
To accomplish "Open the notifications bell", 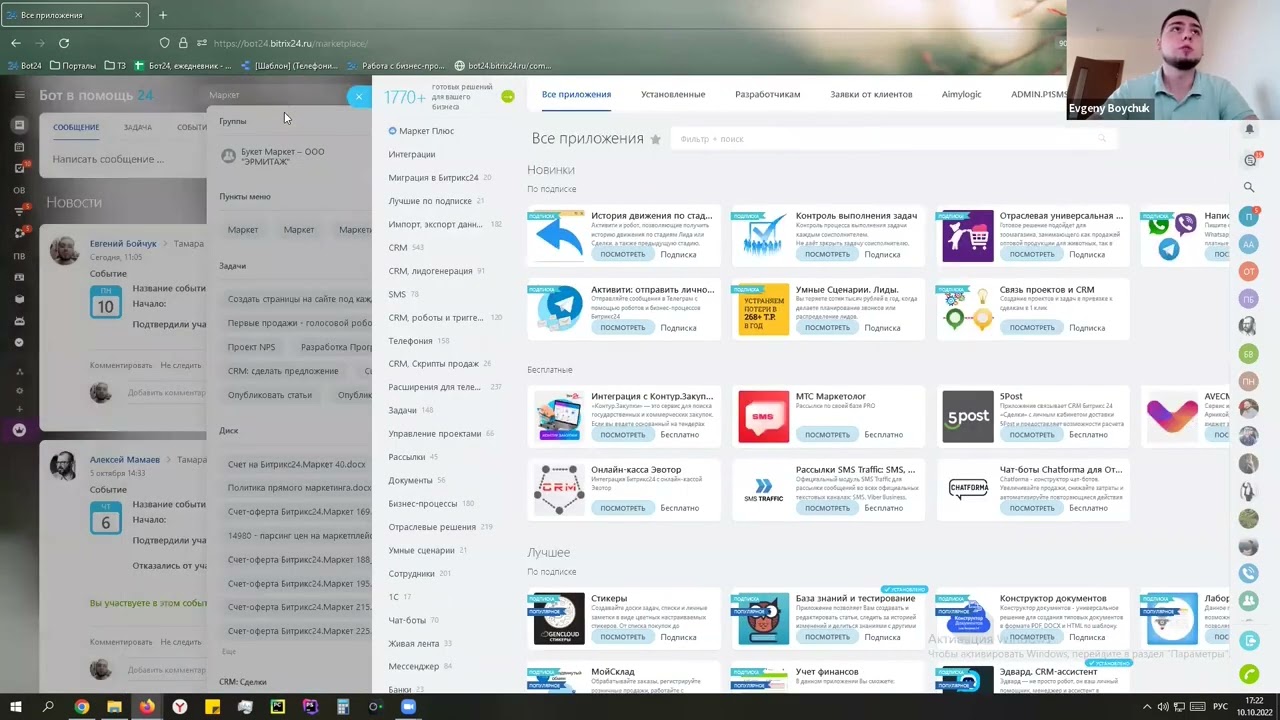I will tap(1249, 129).
